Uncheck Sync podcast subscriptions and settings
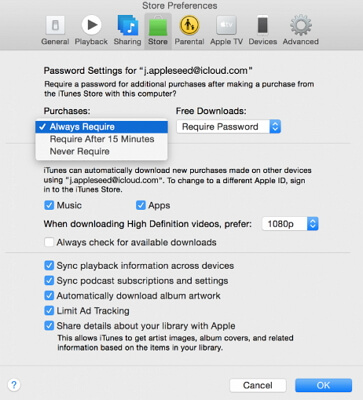 tap(49, 280)
